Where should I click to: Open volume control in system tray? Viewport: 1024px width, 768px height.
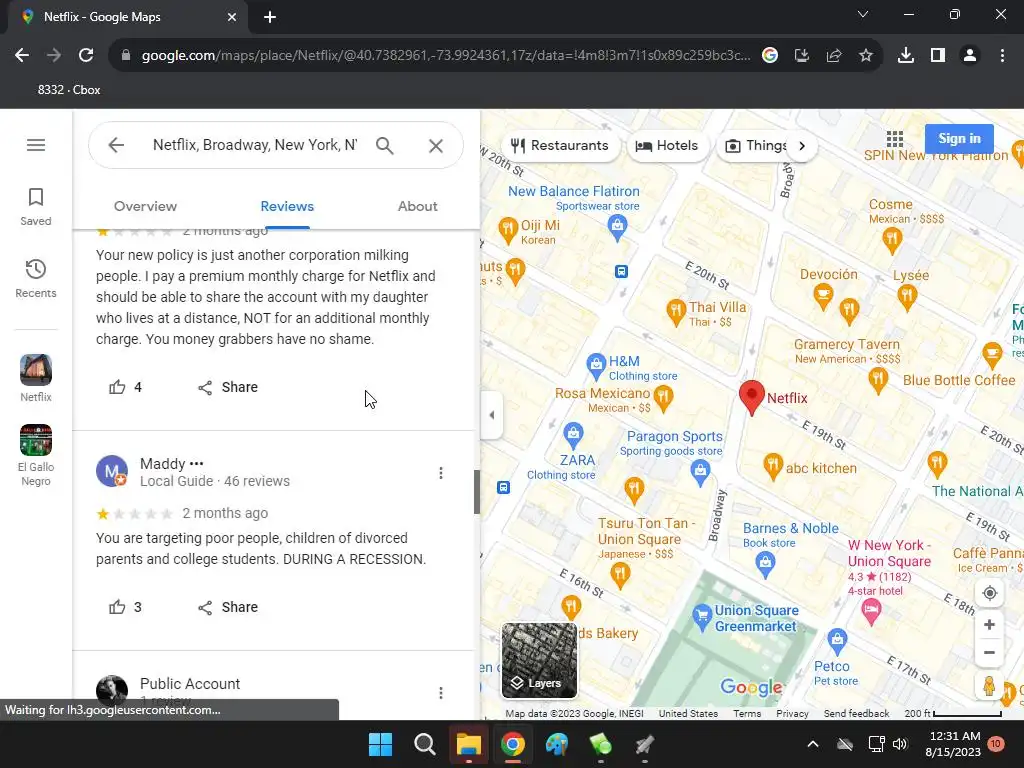900,744
